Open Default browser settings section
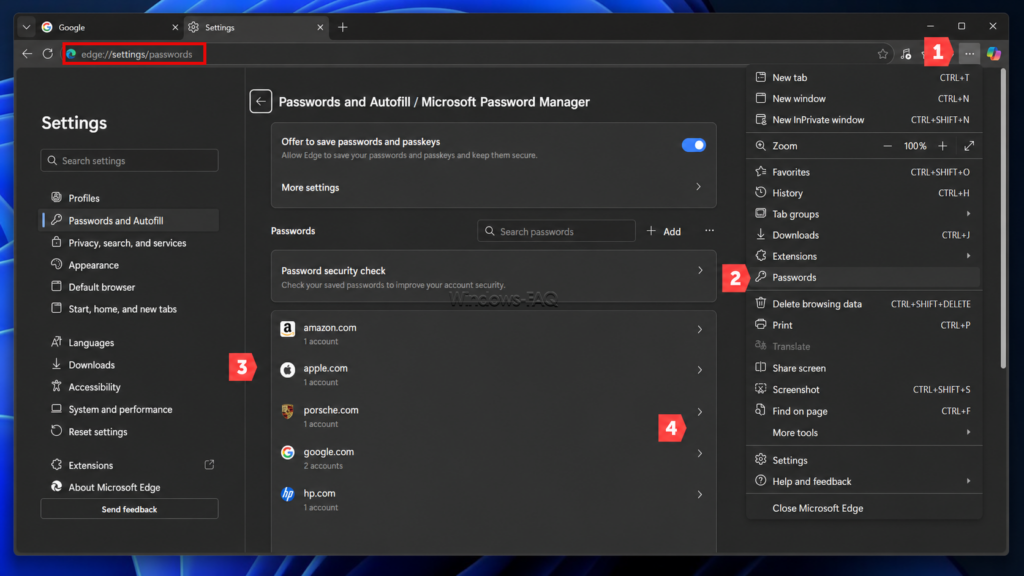This screenshot has width=1024, height=576. 129,287
